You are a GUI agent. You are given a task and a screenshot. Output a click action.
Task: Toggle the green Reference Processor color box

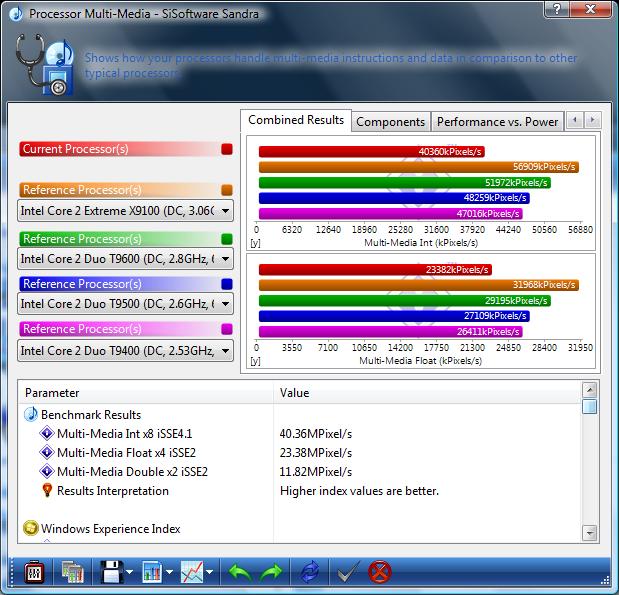coord(227,239)
